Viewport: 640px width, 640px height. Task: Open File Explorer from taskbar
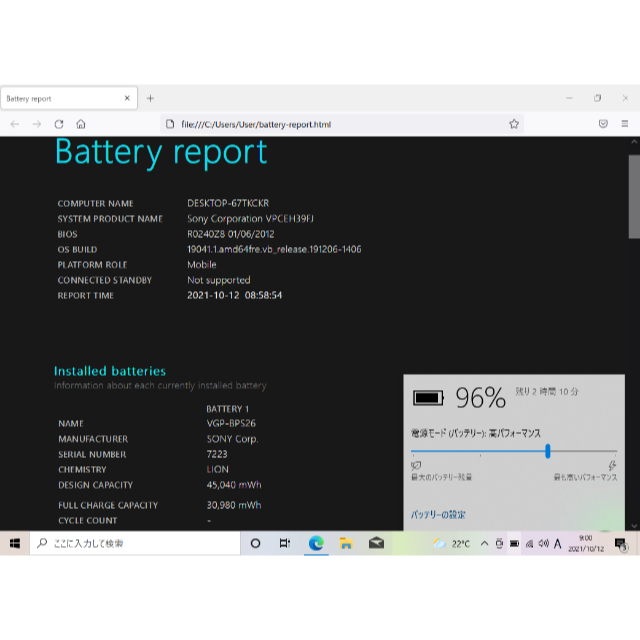(346, 543)
